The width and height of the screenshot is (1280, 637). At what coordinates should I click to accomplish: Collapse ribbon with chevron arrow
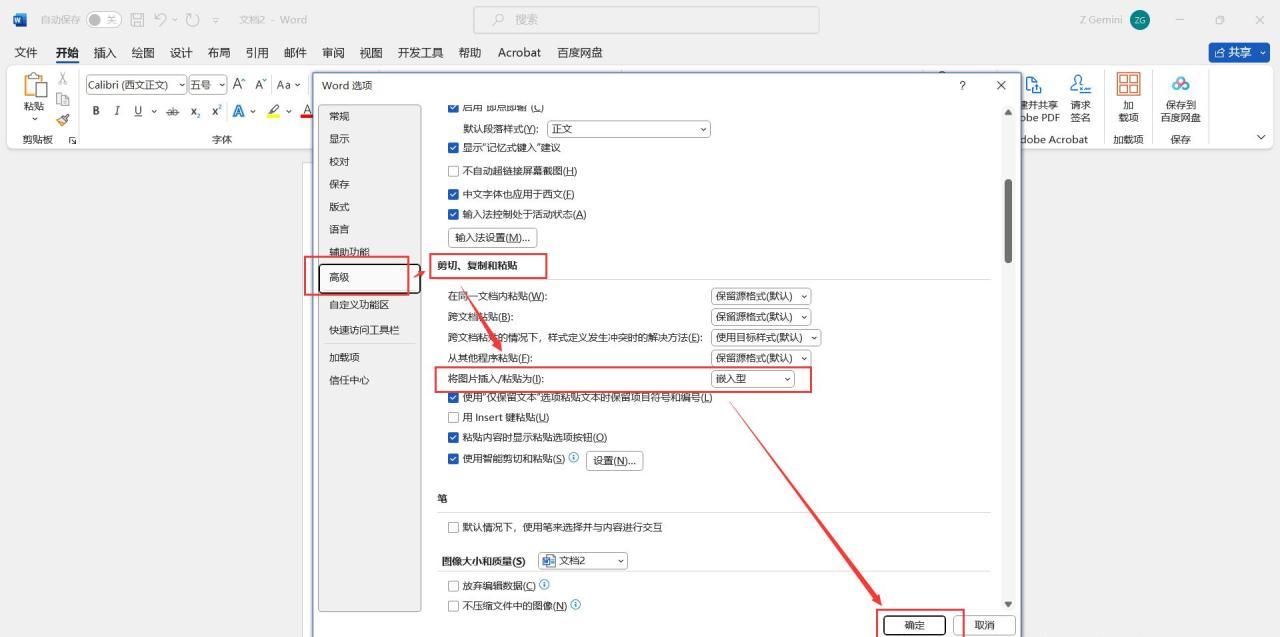tap(1261, 138)
